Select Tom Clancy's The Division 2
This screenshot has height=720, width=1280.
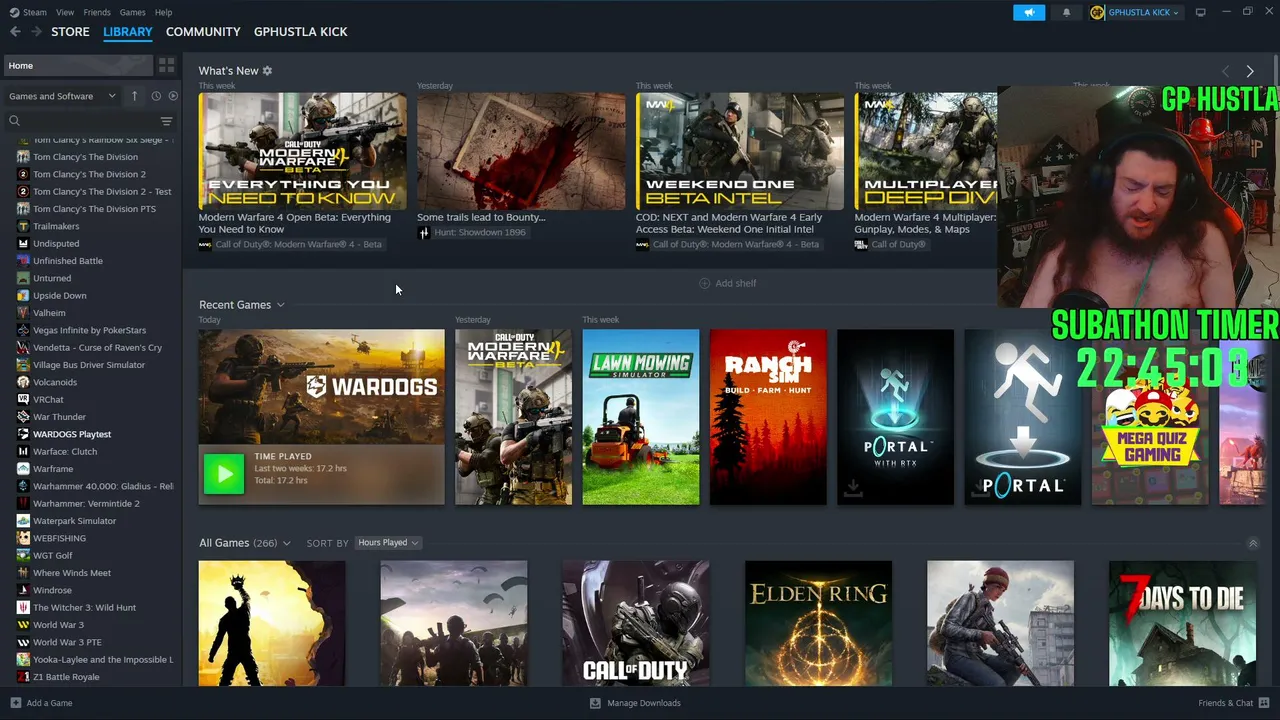91,174
